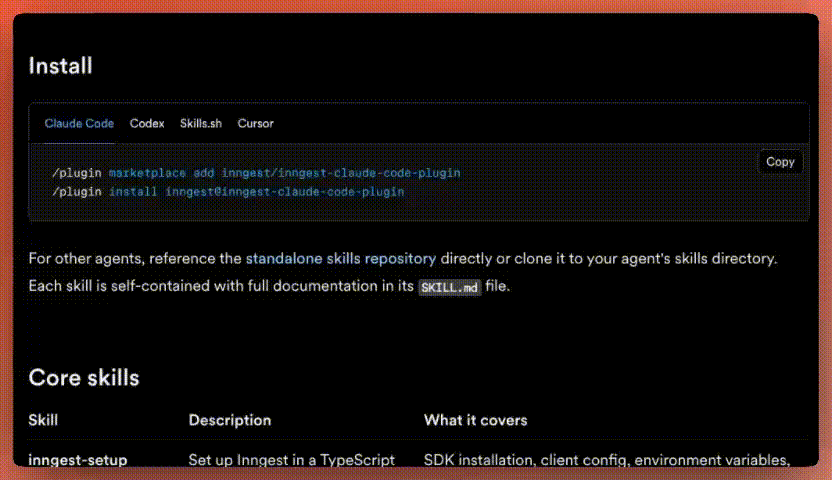Click the "/plugin marketplace add" command line
This screenshot has height=480, width=832.
click(256, 173)
